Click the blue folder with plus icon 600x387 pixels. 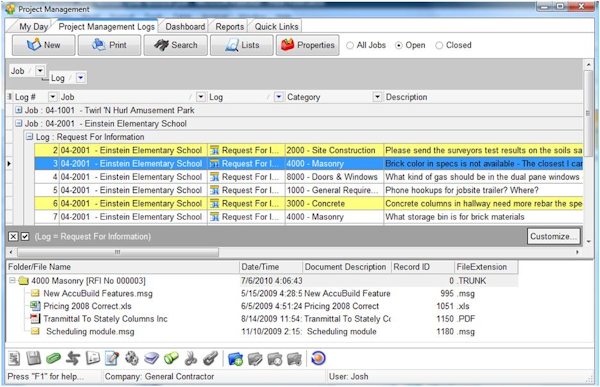(235, 359)
